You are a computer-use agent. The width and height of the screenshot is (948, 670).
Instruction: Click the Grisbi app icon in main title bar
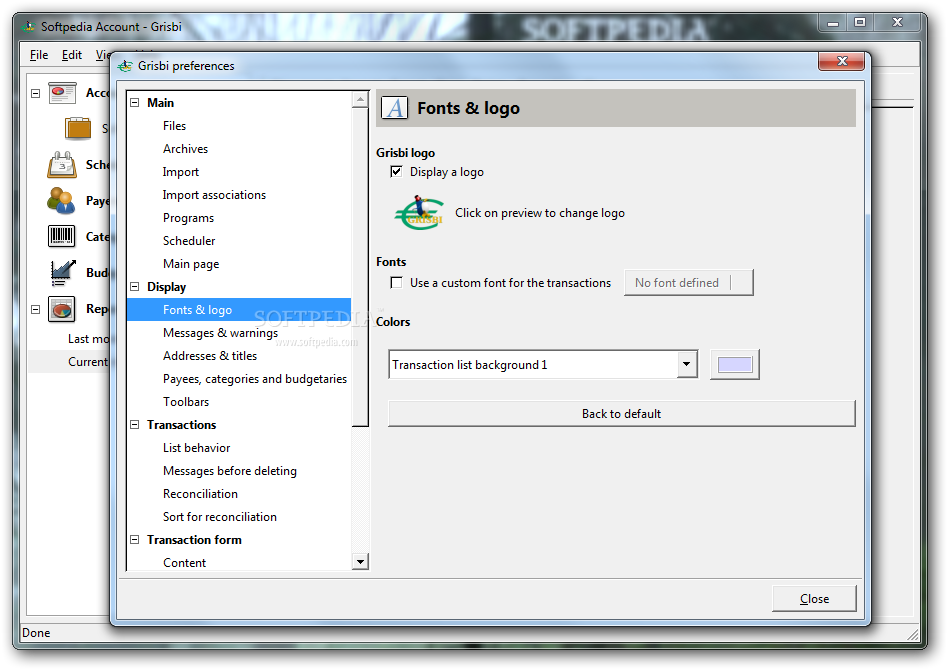(29, 27)
